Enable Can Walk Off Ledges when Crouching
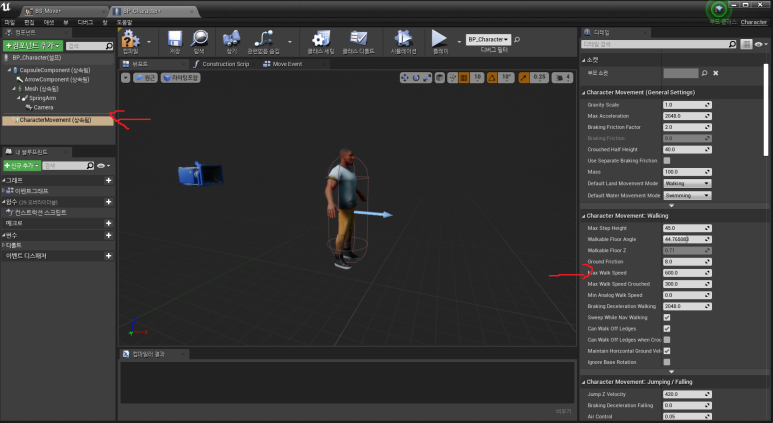The width and height of the screenshot is (773, 423). tap(667, 340)
